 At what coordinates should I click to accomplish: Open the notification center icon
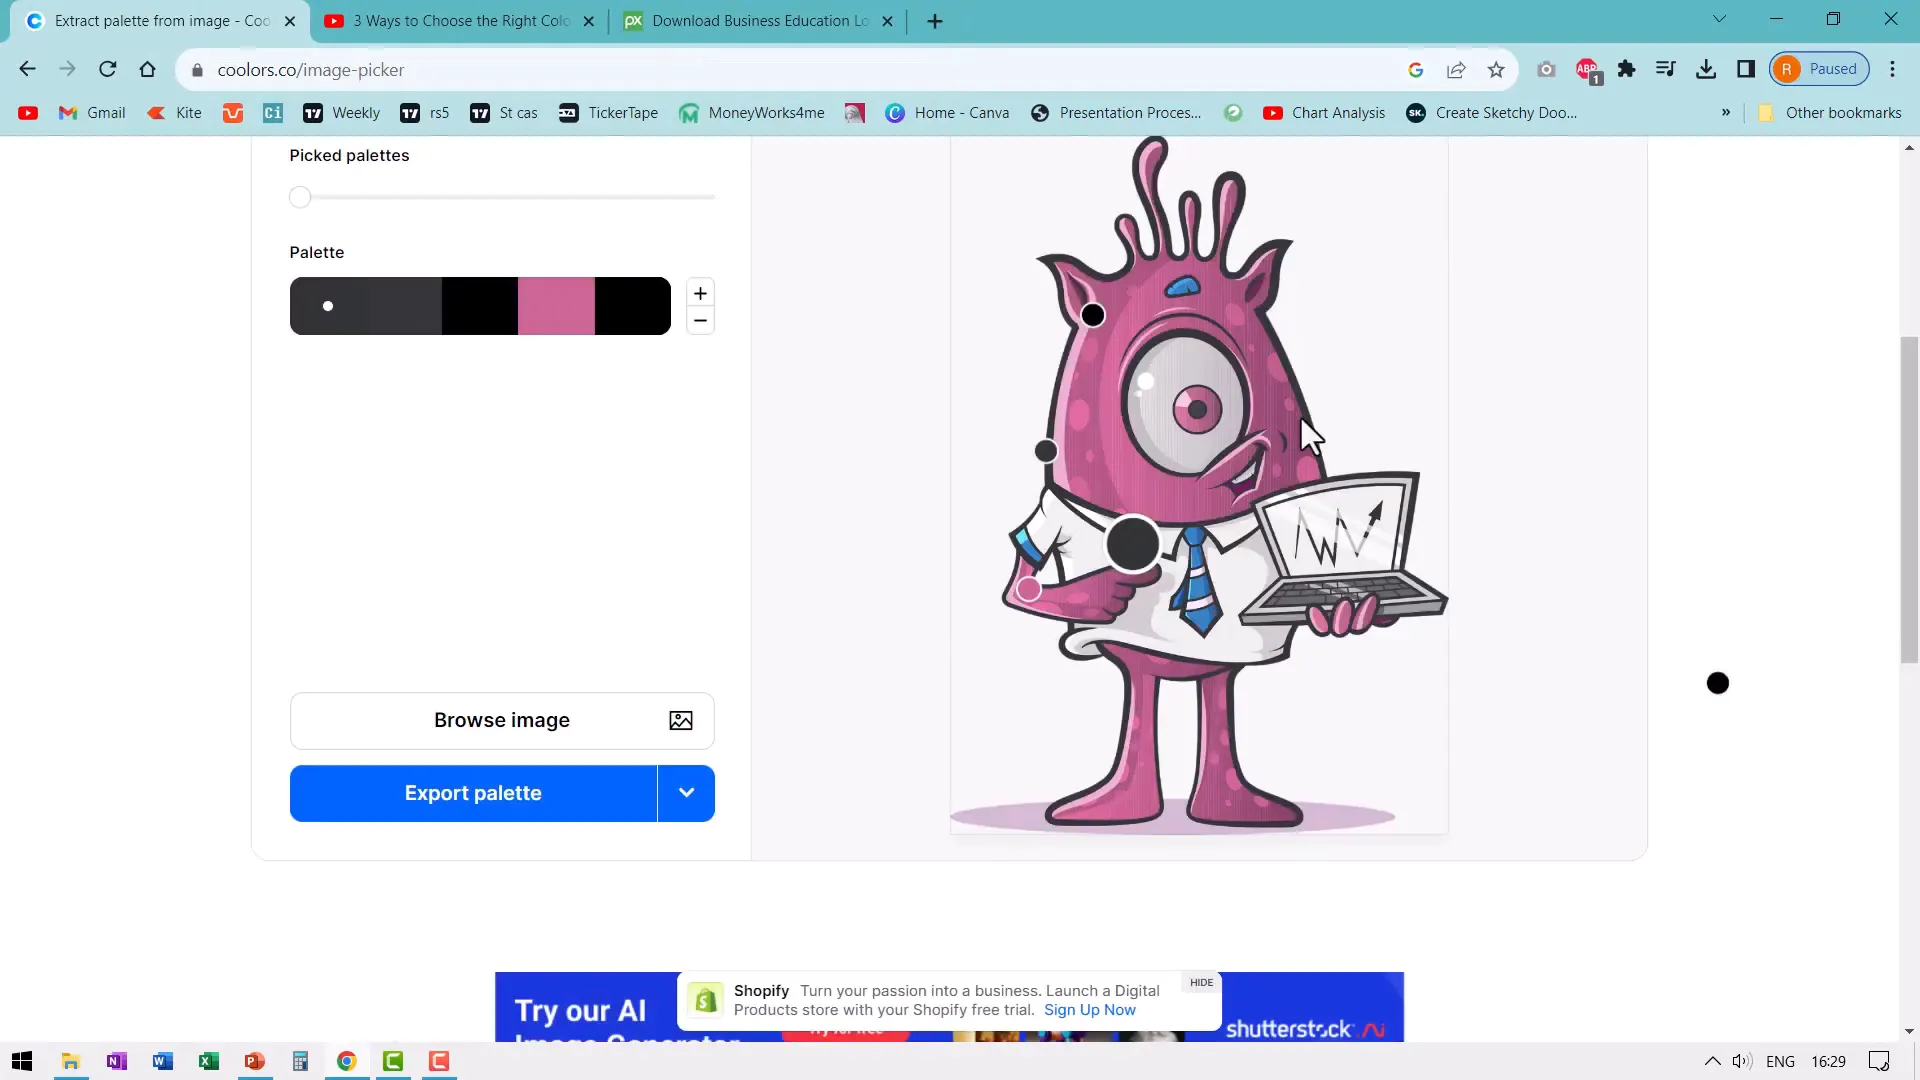[1879, 1061]
